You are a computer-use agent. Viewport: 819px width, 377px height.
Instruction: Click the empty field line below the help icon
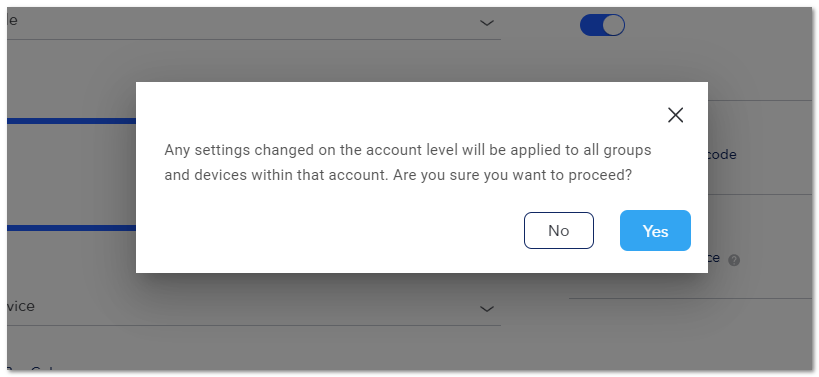pyautogui.click(x=690, y=298)
